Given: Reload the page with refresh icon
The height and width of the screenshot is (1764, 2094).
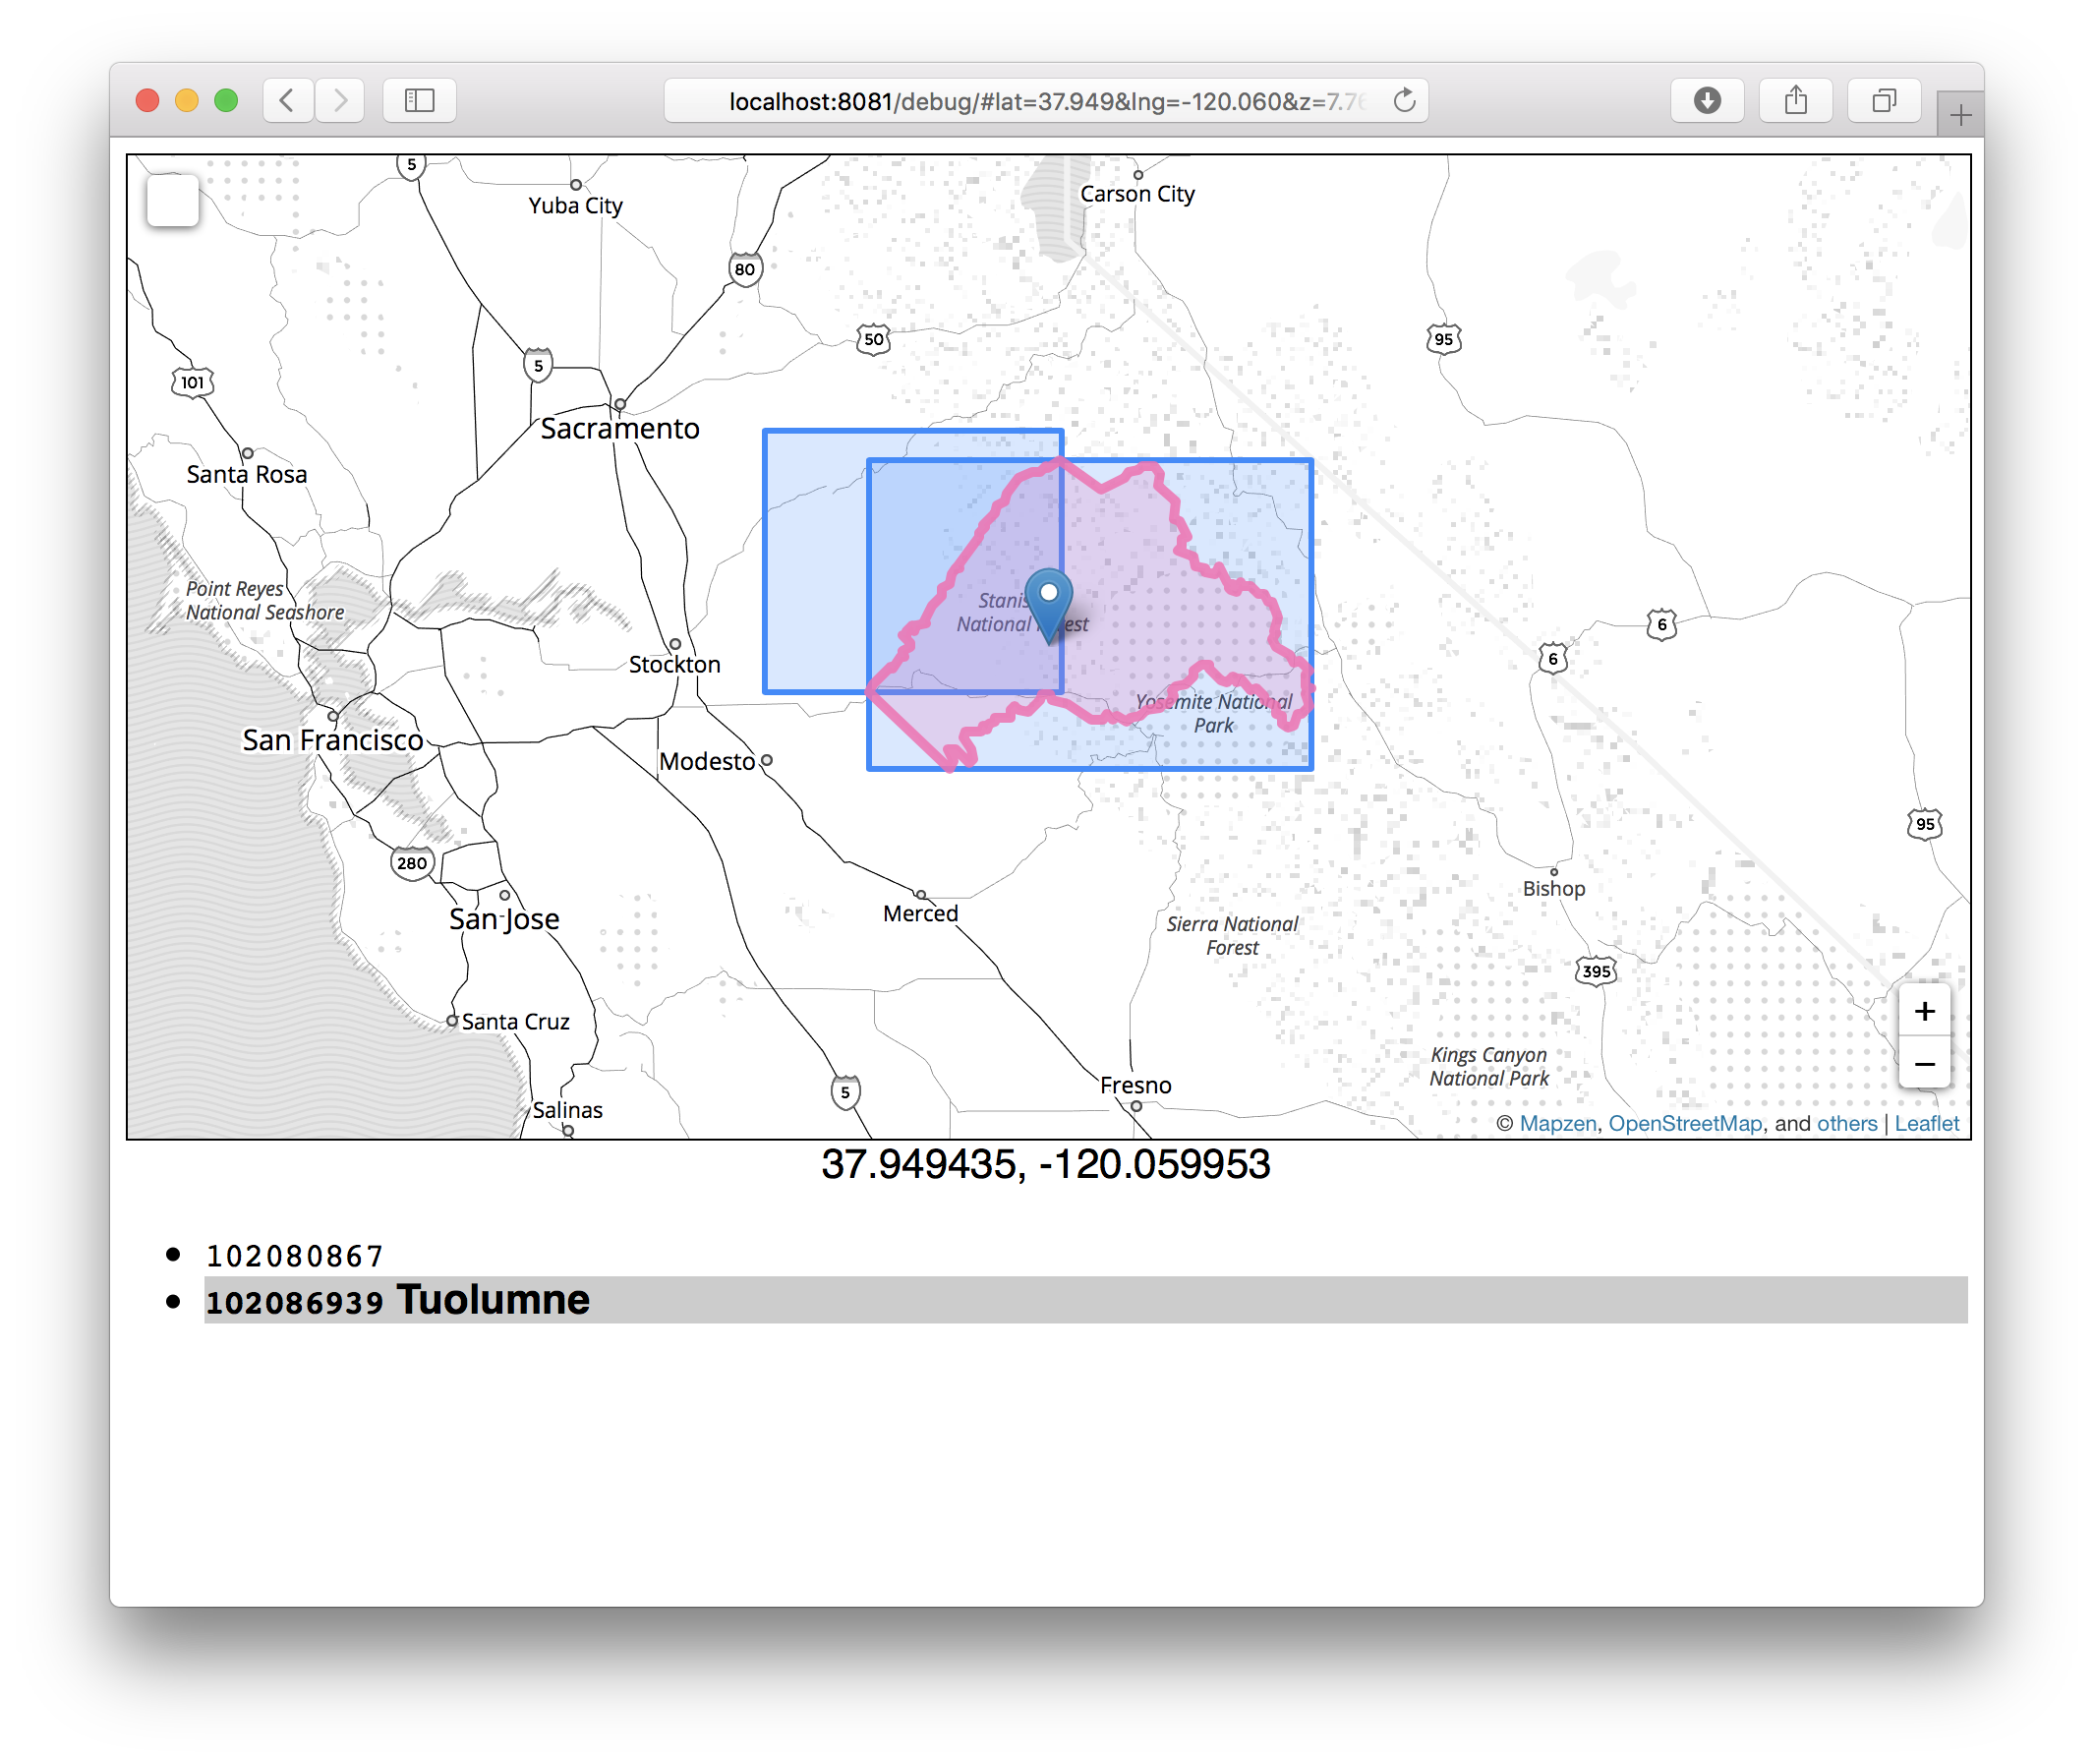Looking at the screenshot, I should point(1404,100).
